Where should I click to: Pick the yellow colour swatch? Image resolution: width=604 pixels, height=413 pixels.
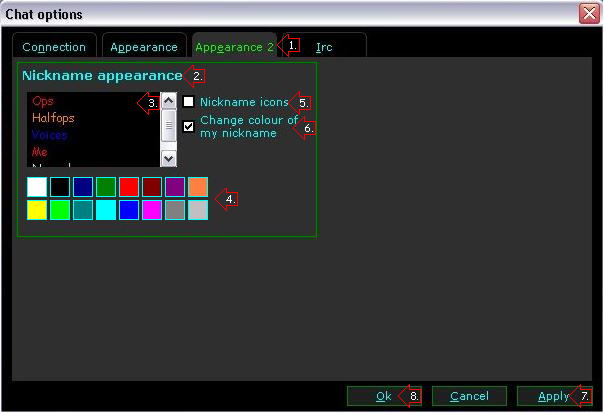point(37,210)
